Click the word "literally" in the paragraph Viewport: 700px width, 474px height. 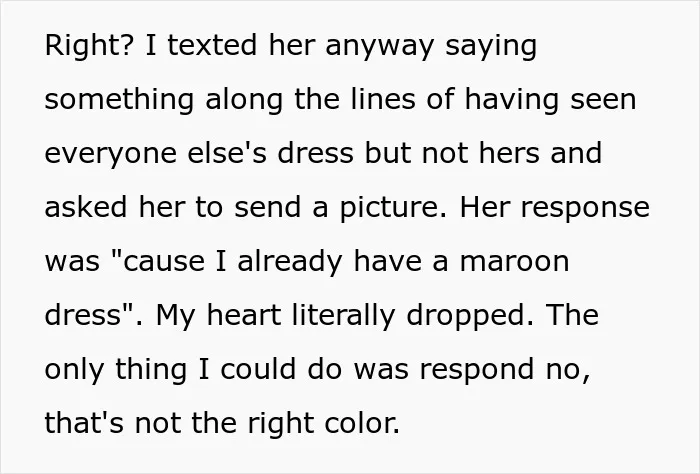(x=343, y=316)
